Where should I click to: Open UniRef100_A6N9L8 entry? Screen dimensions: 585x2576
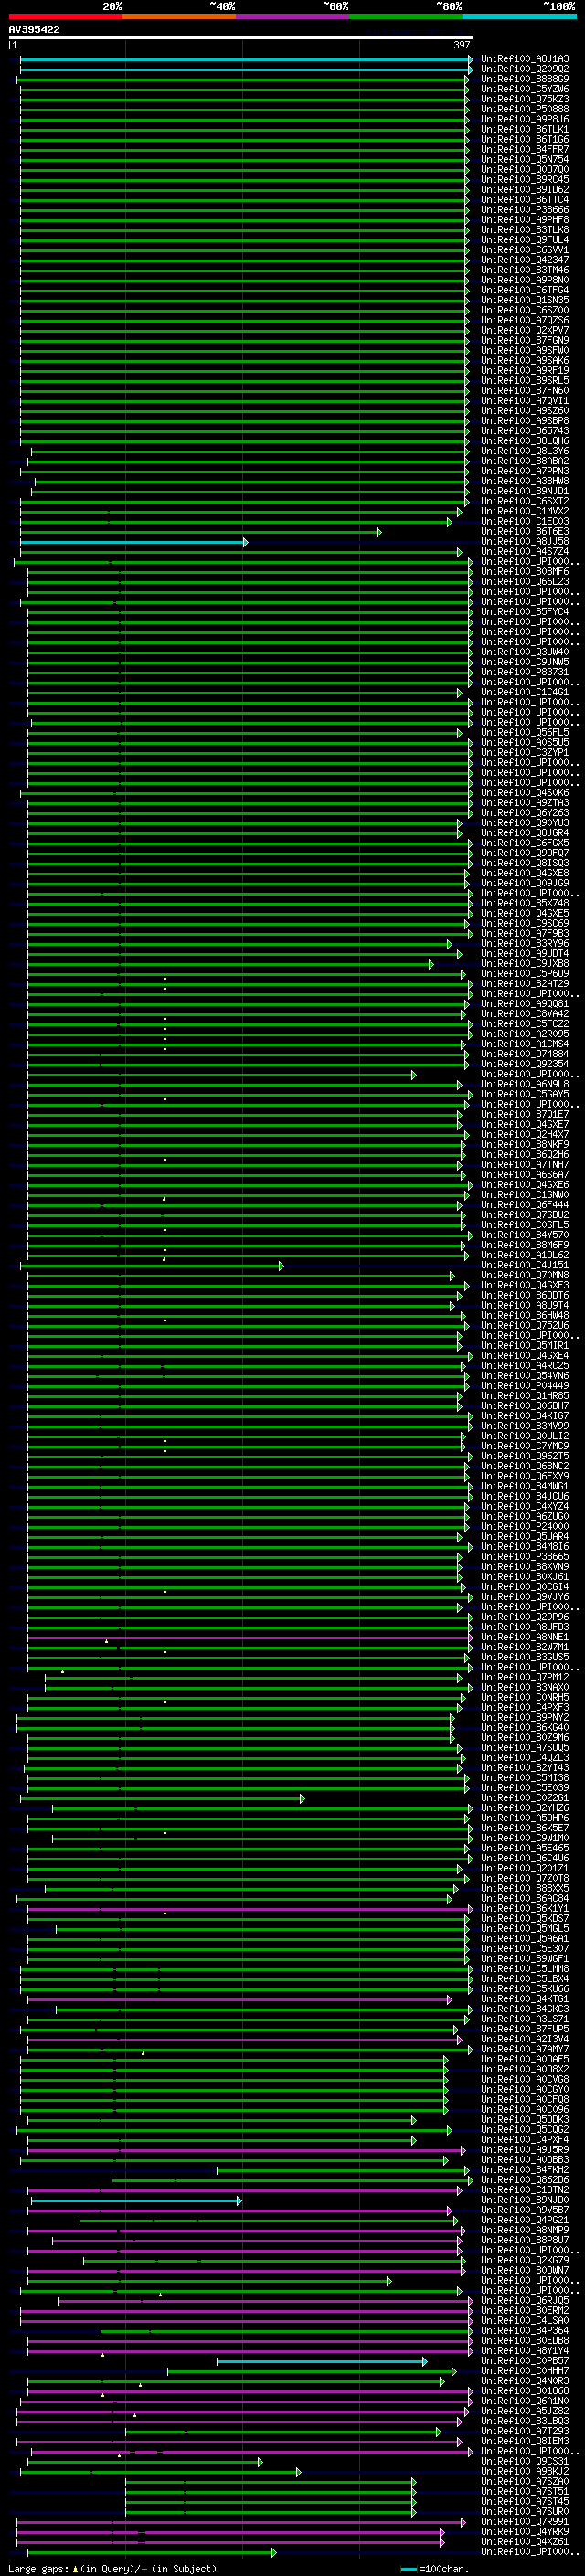525,1084
